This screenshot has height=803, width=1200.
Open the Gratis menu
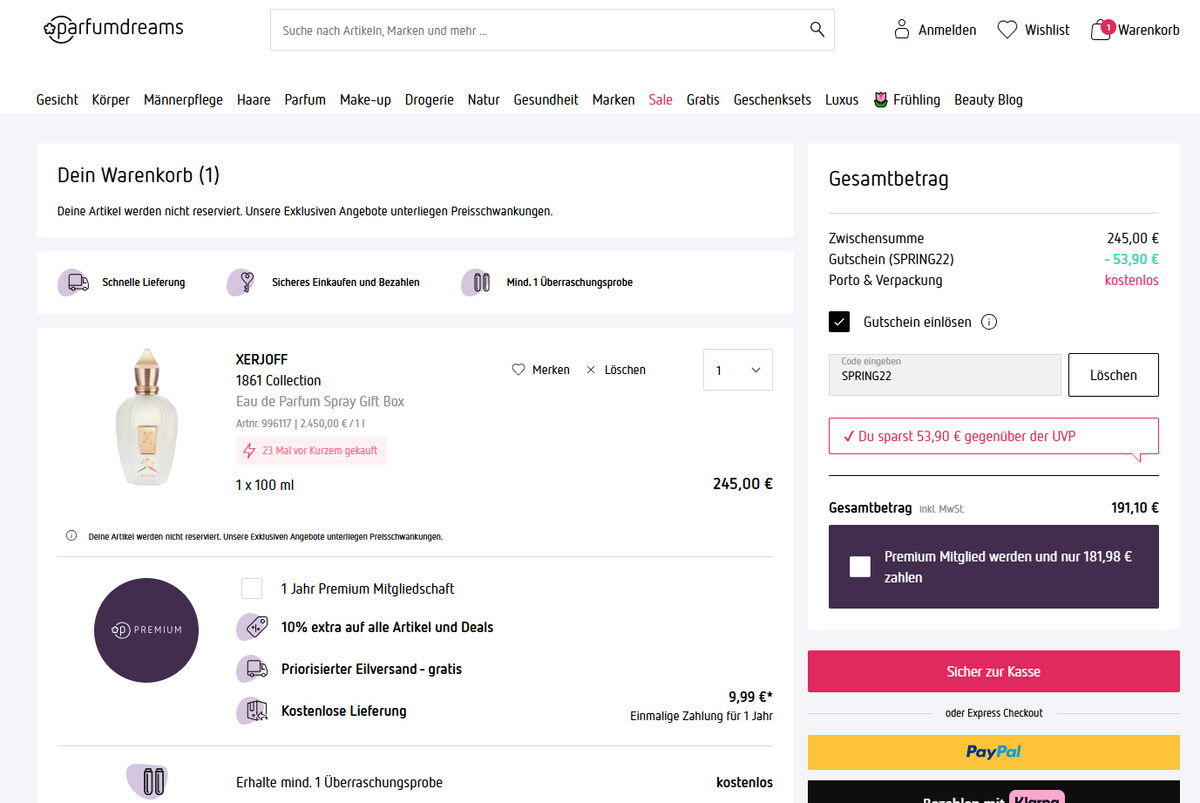click(x=703, y=100)
